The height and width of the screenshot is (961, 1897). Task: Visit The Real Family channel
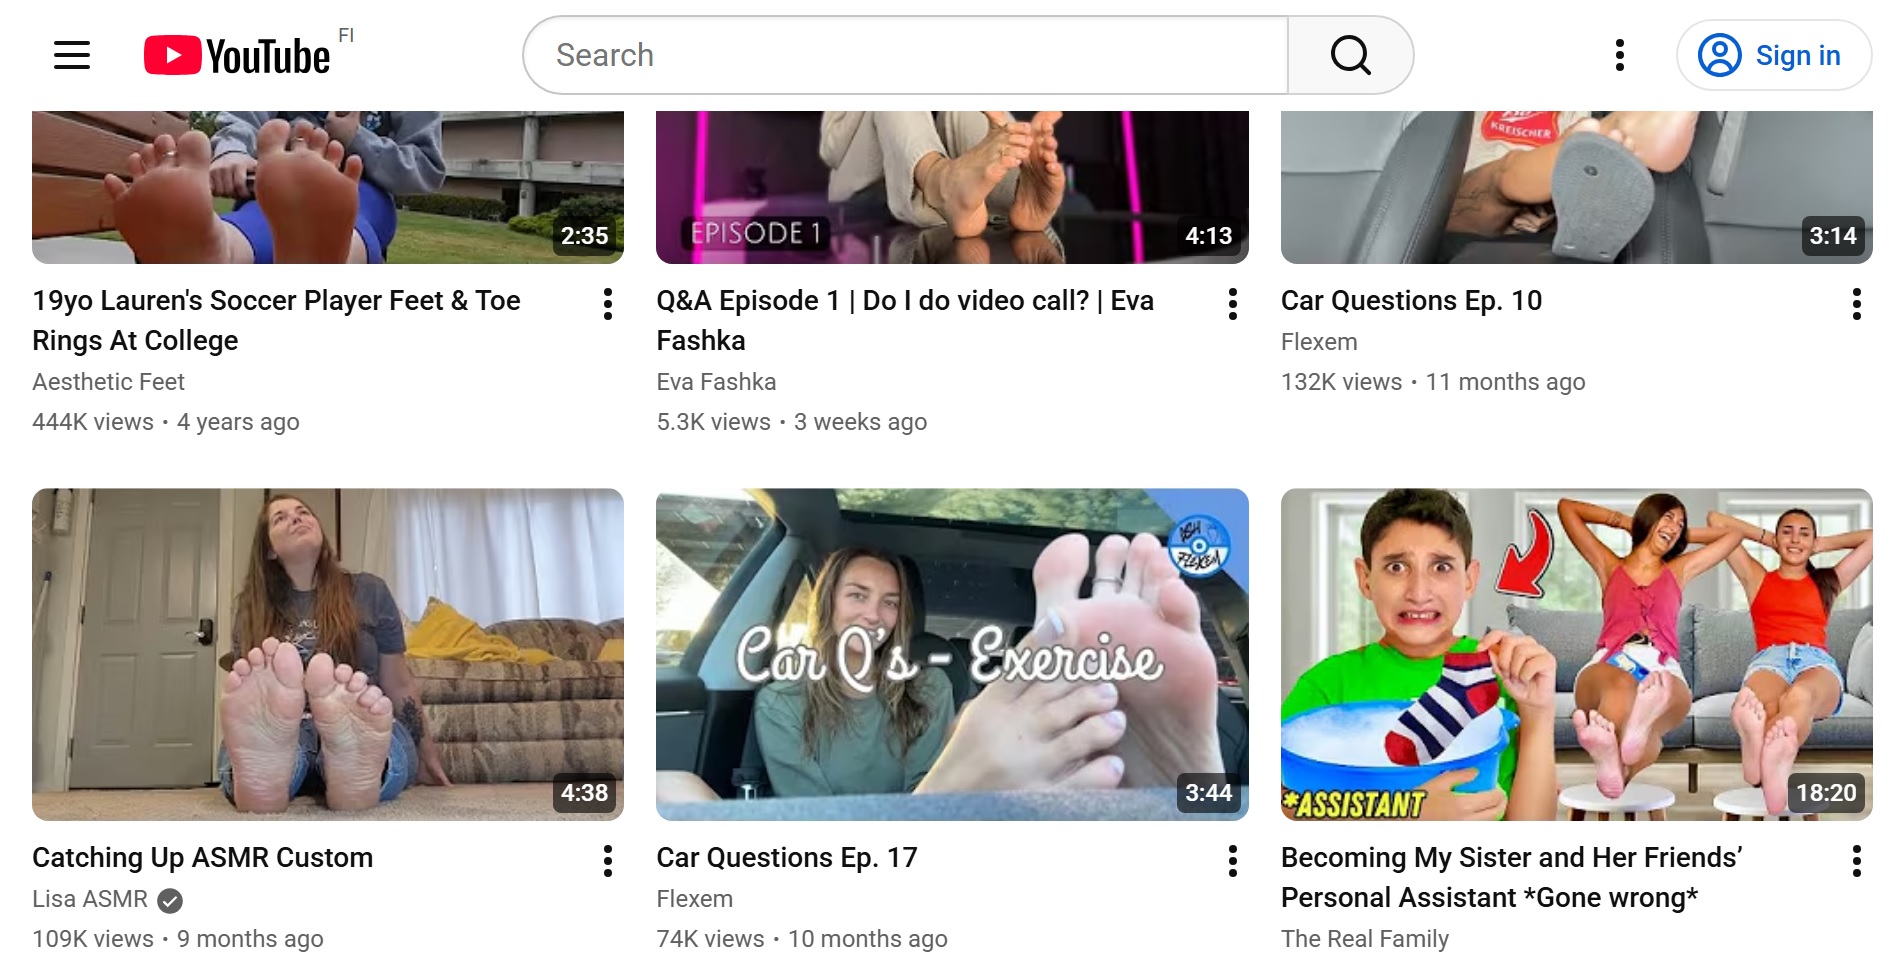pyautogui.click(x=1364, y=939)
